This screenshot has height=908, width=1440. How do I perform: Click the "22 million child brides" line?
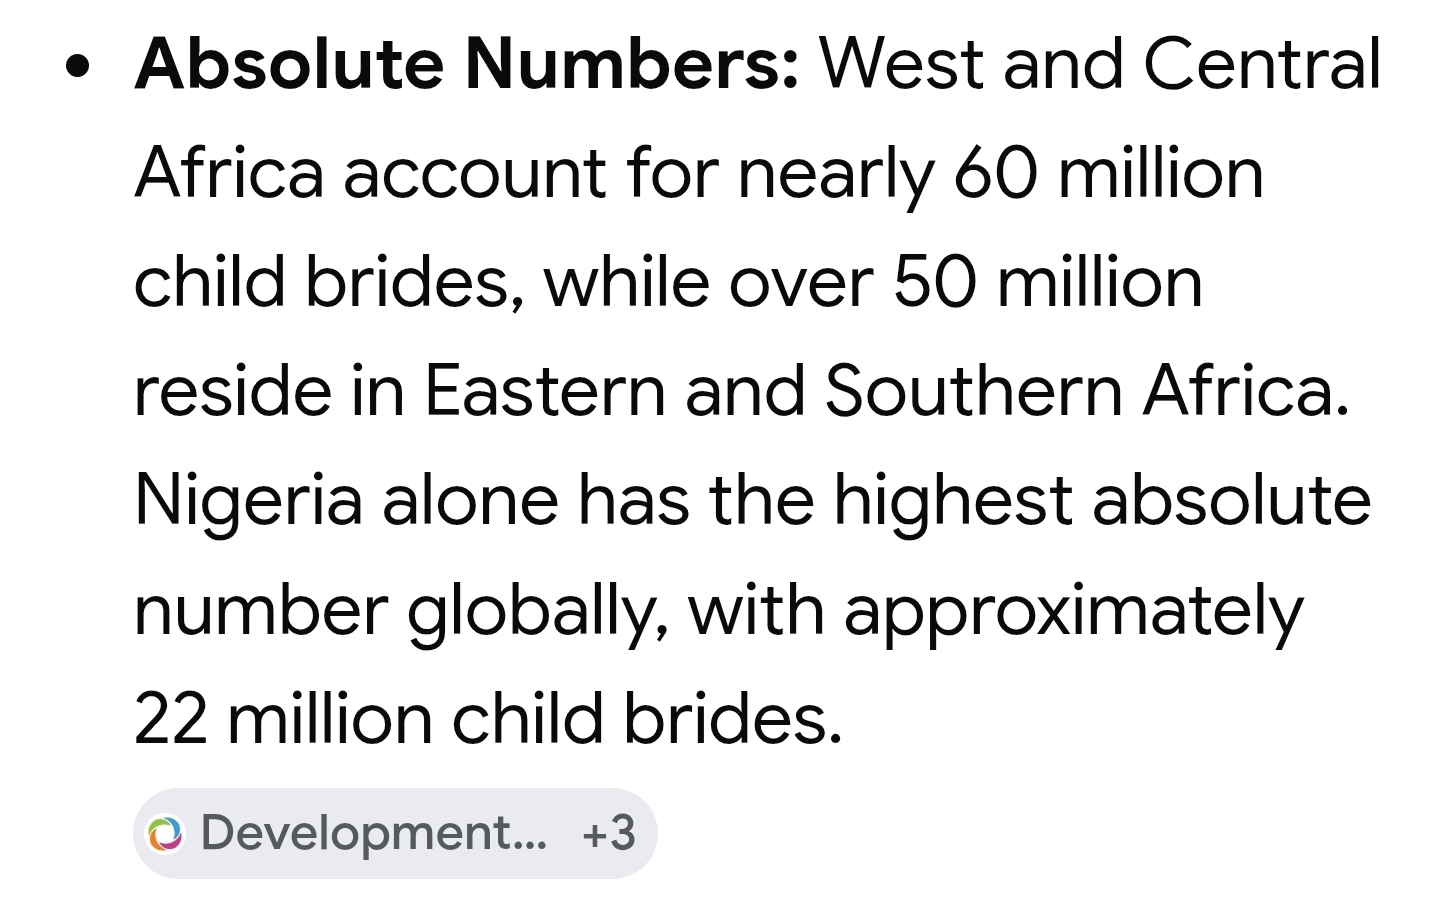[x=489, y=719]
